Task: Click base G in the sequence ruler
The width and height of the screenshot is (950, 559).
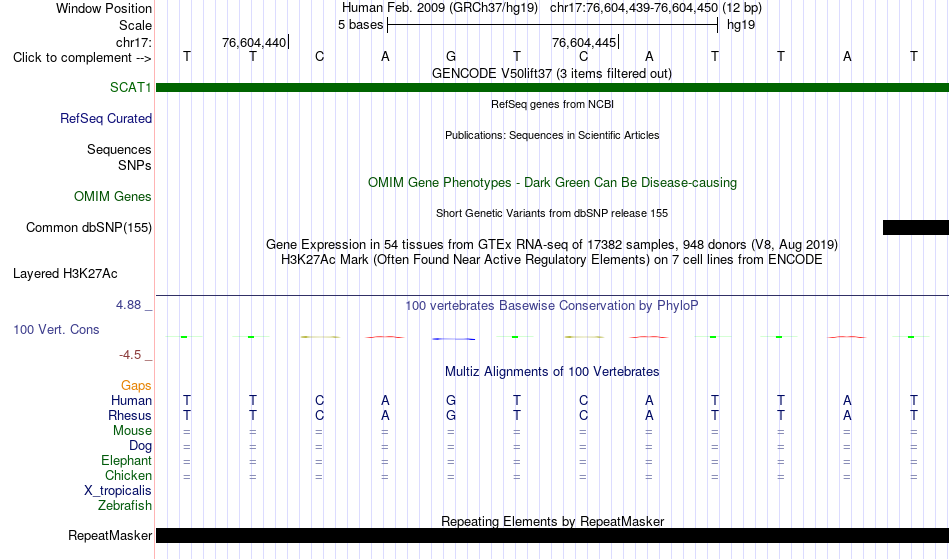Action: (451, 56)
